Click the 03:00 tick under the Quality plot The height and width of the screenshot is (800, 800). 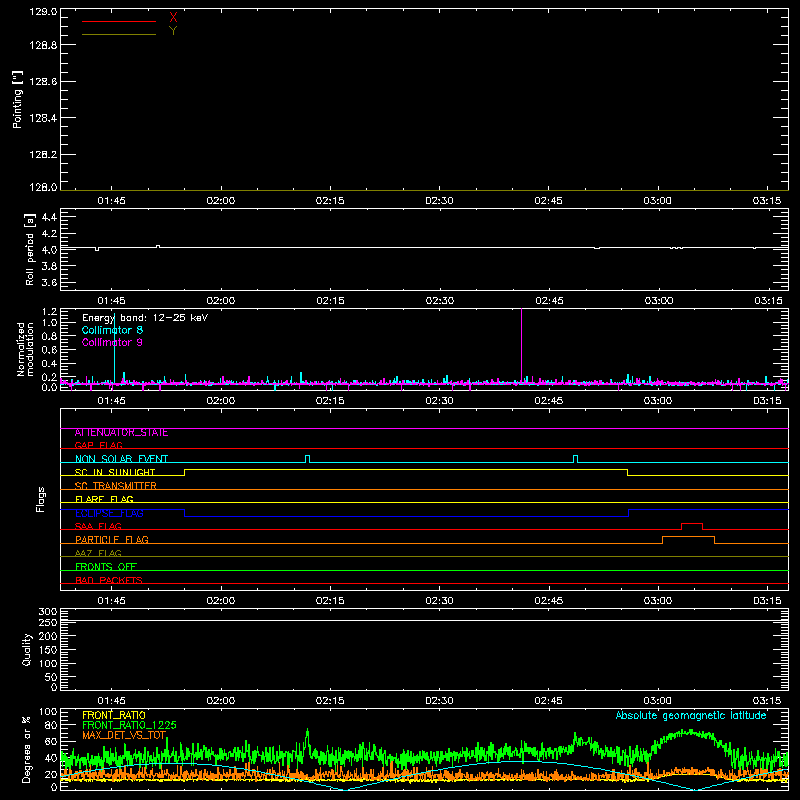click(658, 701)
